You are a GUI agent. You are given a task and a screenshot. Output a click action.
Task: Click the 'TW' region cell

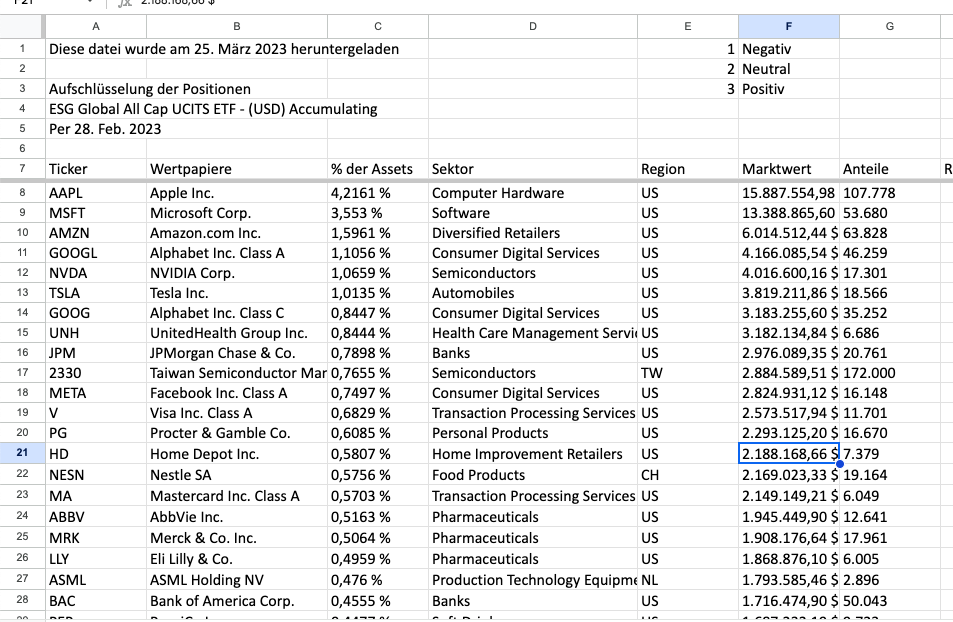688,373
